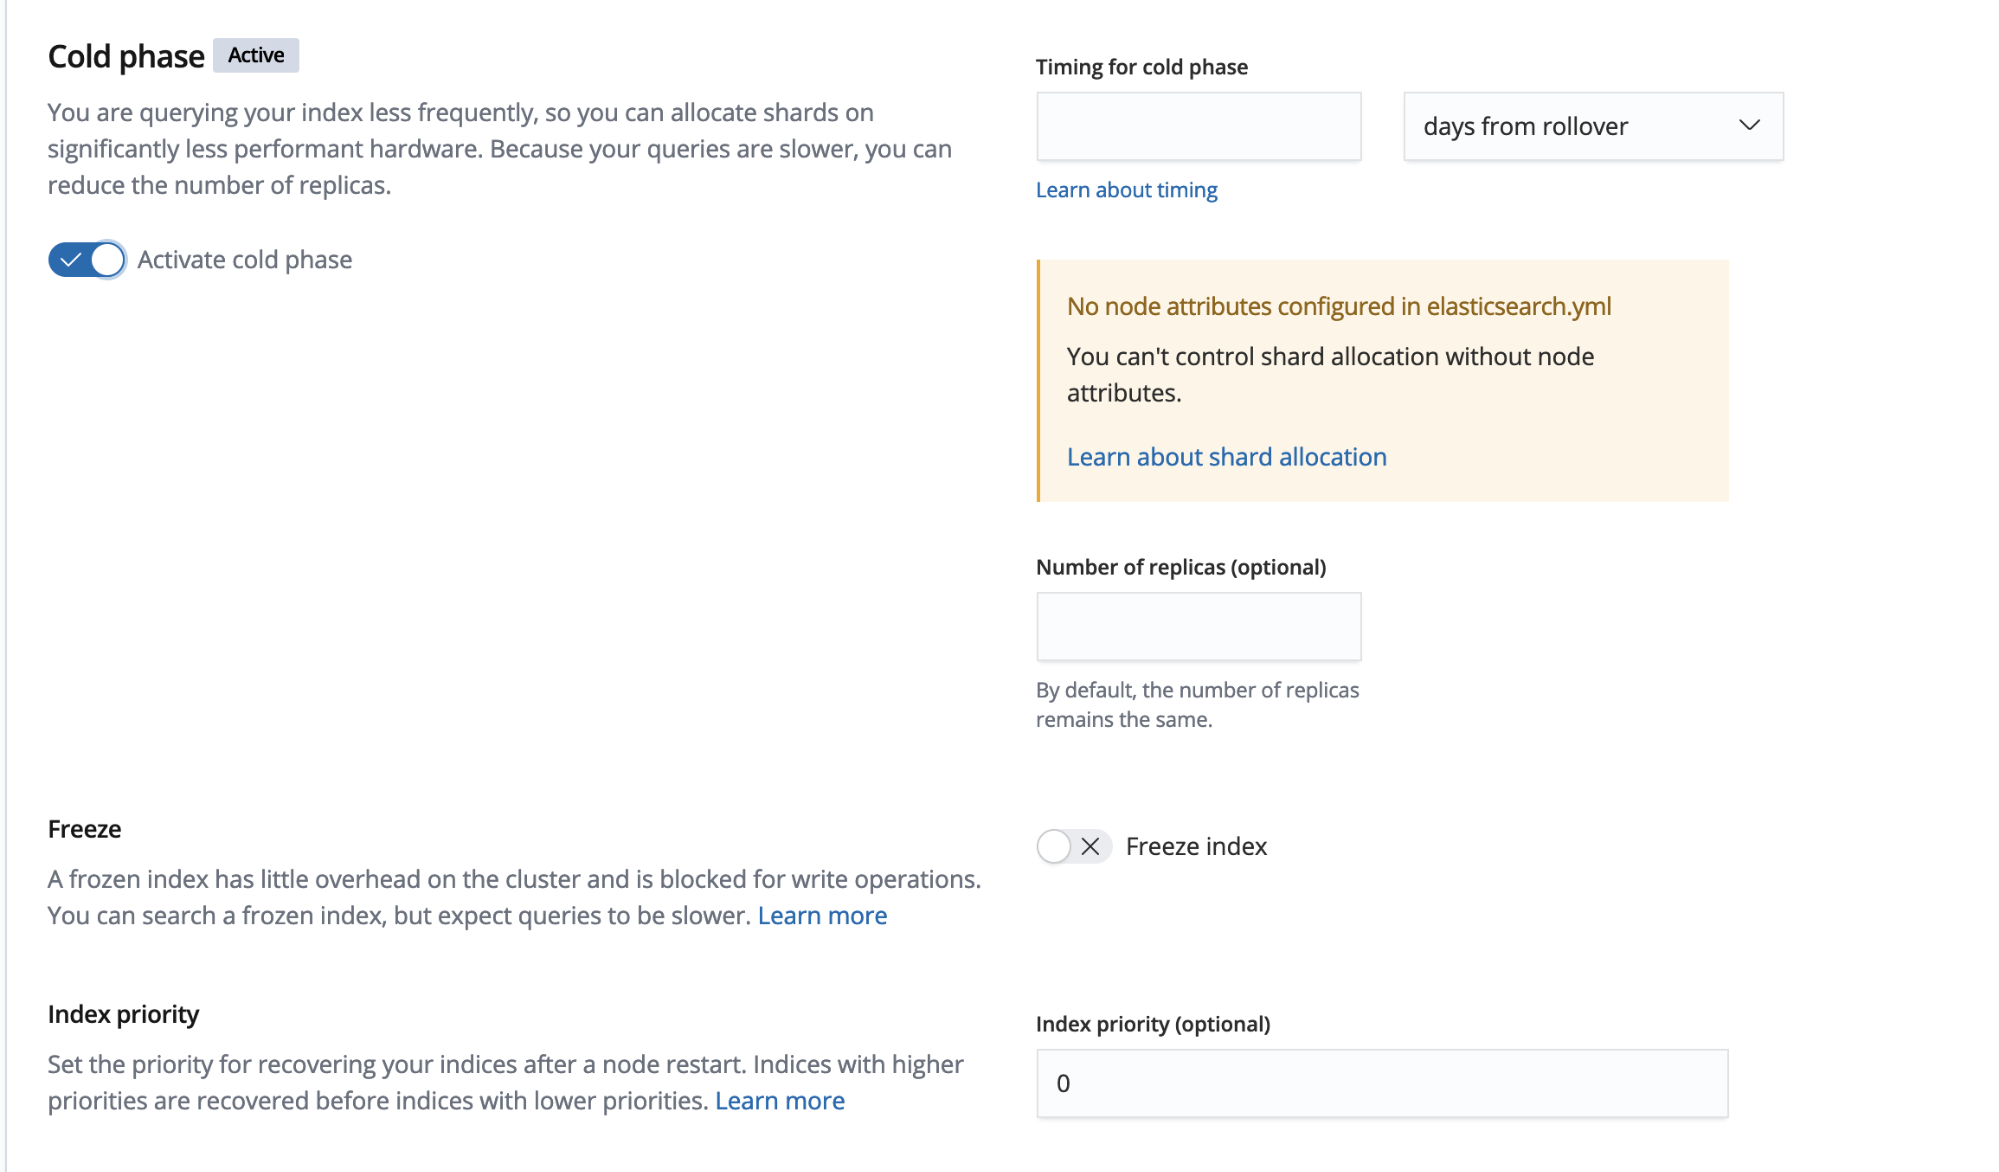Open Learn more link in Freeze description
Screen dimensions: 1999x1172
point(822,916)
